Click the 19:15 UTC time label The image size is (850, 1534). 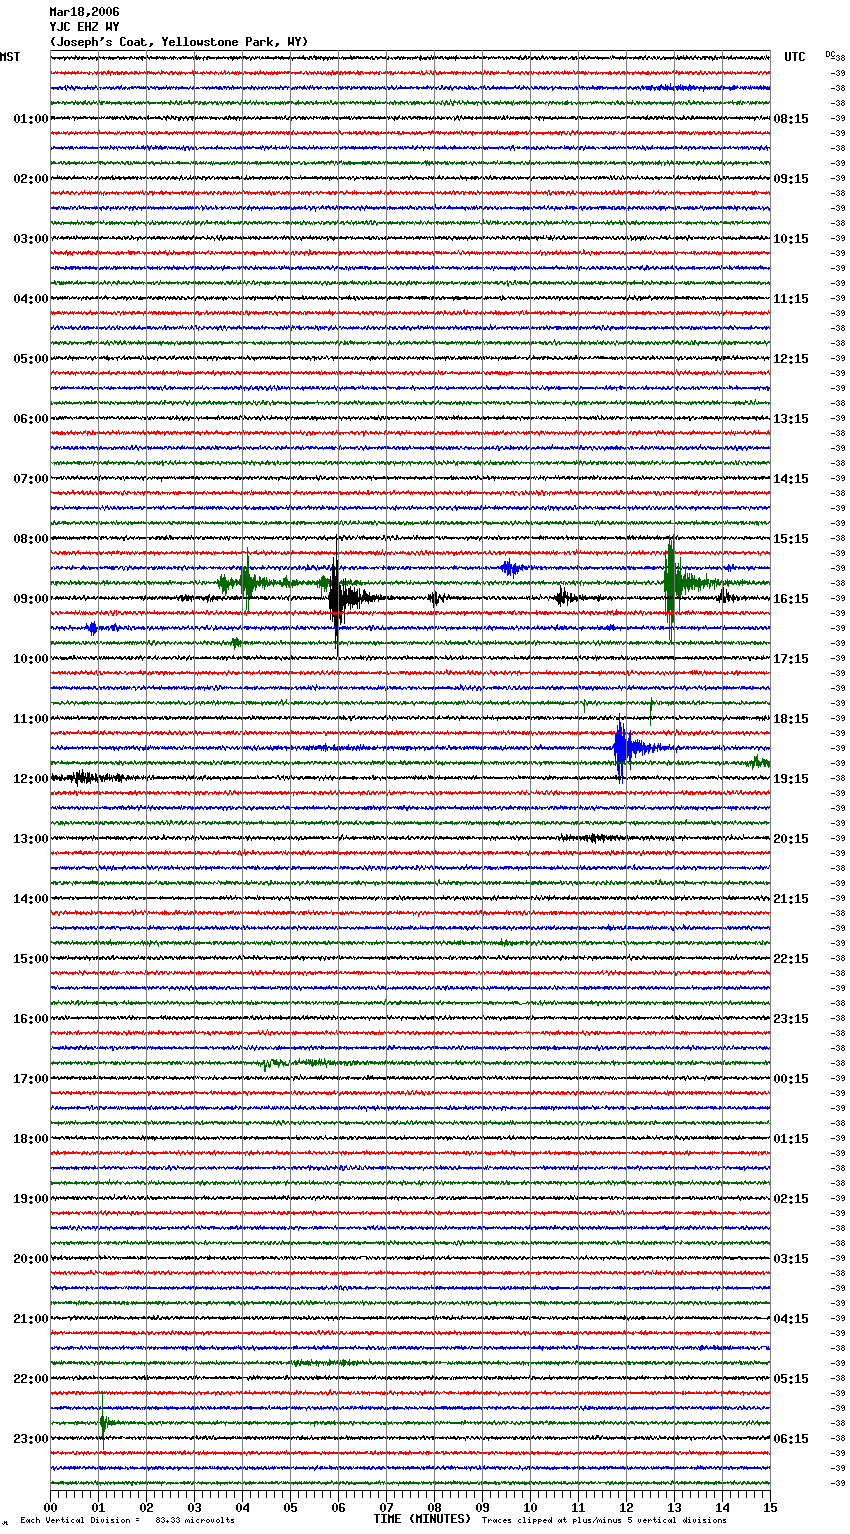(791, 779)
